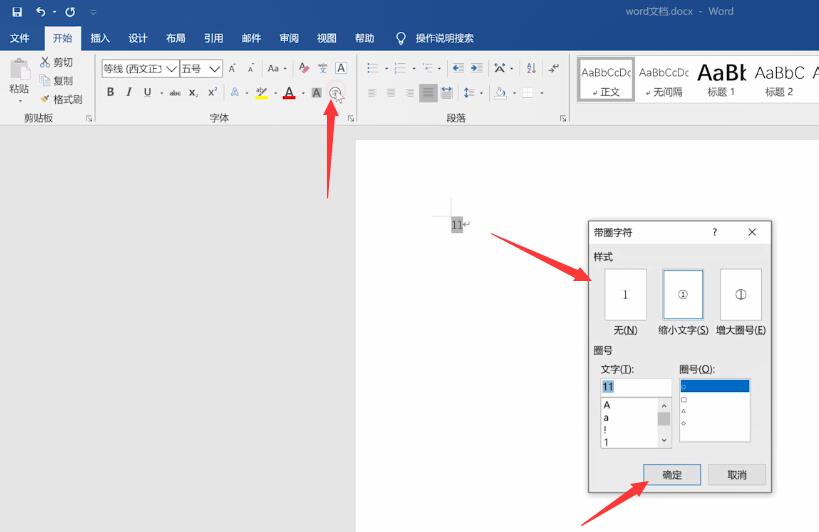Open the 文件 (File) tab
The width and height of the screenshot is (819, 532).
19,38
